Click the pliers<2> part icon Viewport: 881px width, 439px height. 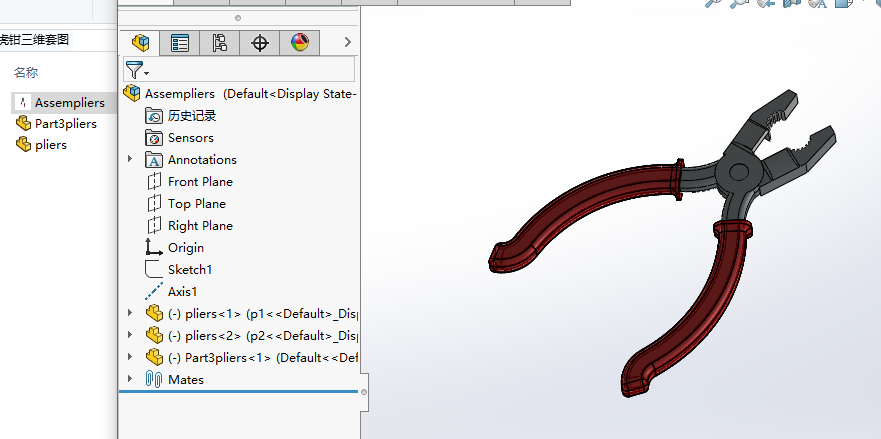click(x=154, y=335)
